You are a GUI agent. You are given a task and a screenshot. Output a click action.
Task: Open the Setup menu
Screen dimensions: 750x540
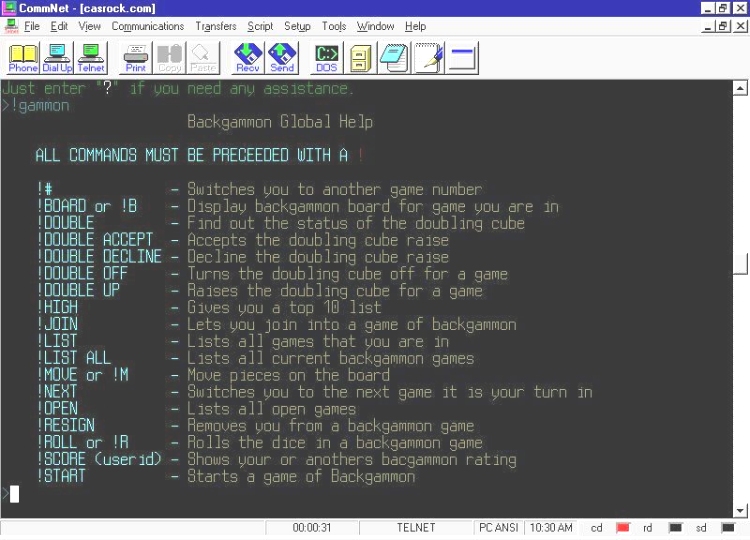297,26
